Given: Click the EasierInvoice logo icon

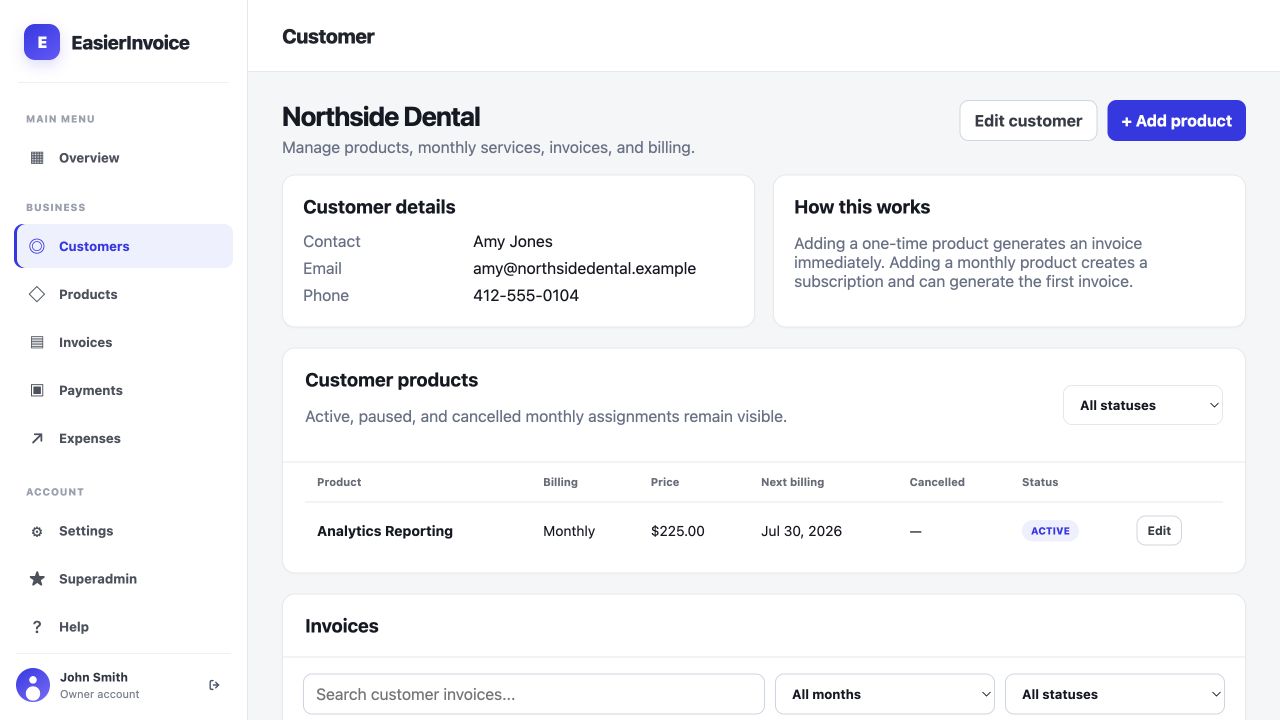Looking at the screenshot, I should 42,42.
